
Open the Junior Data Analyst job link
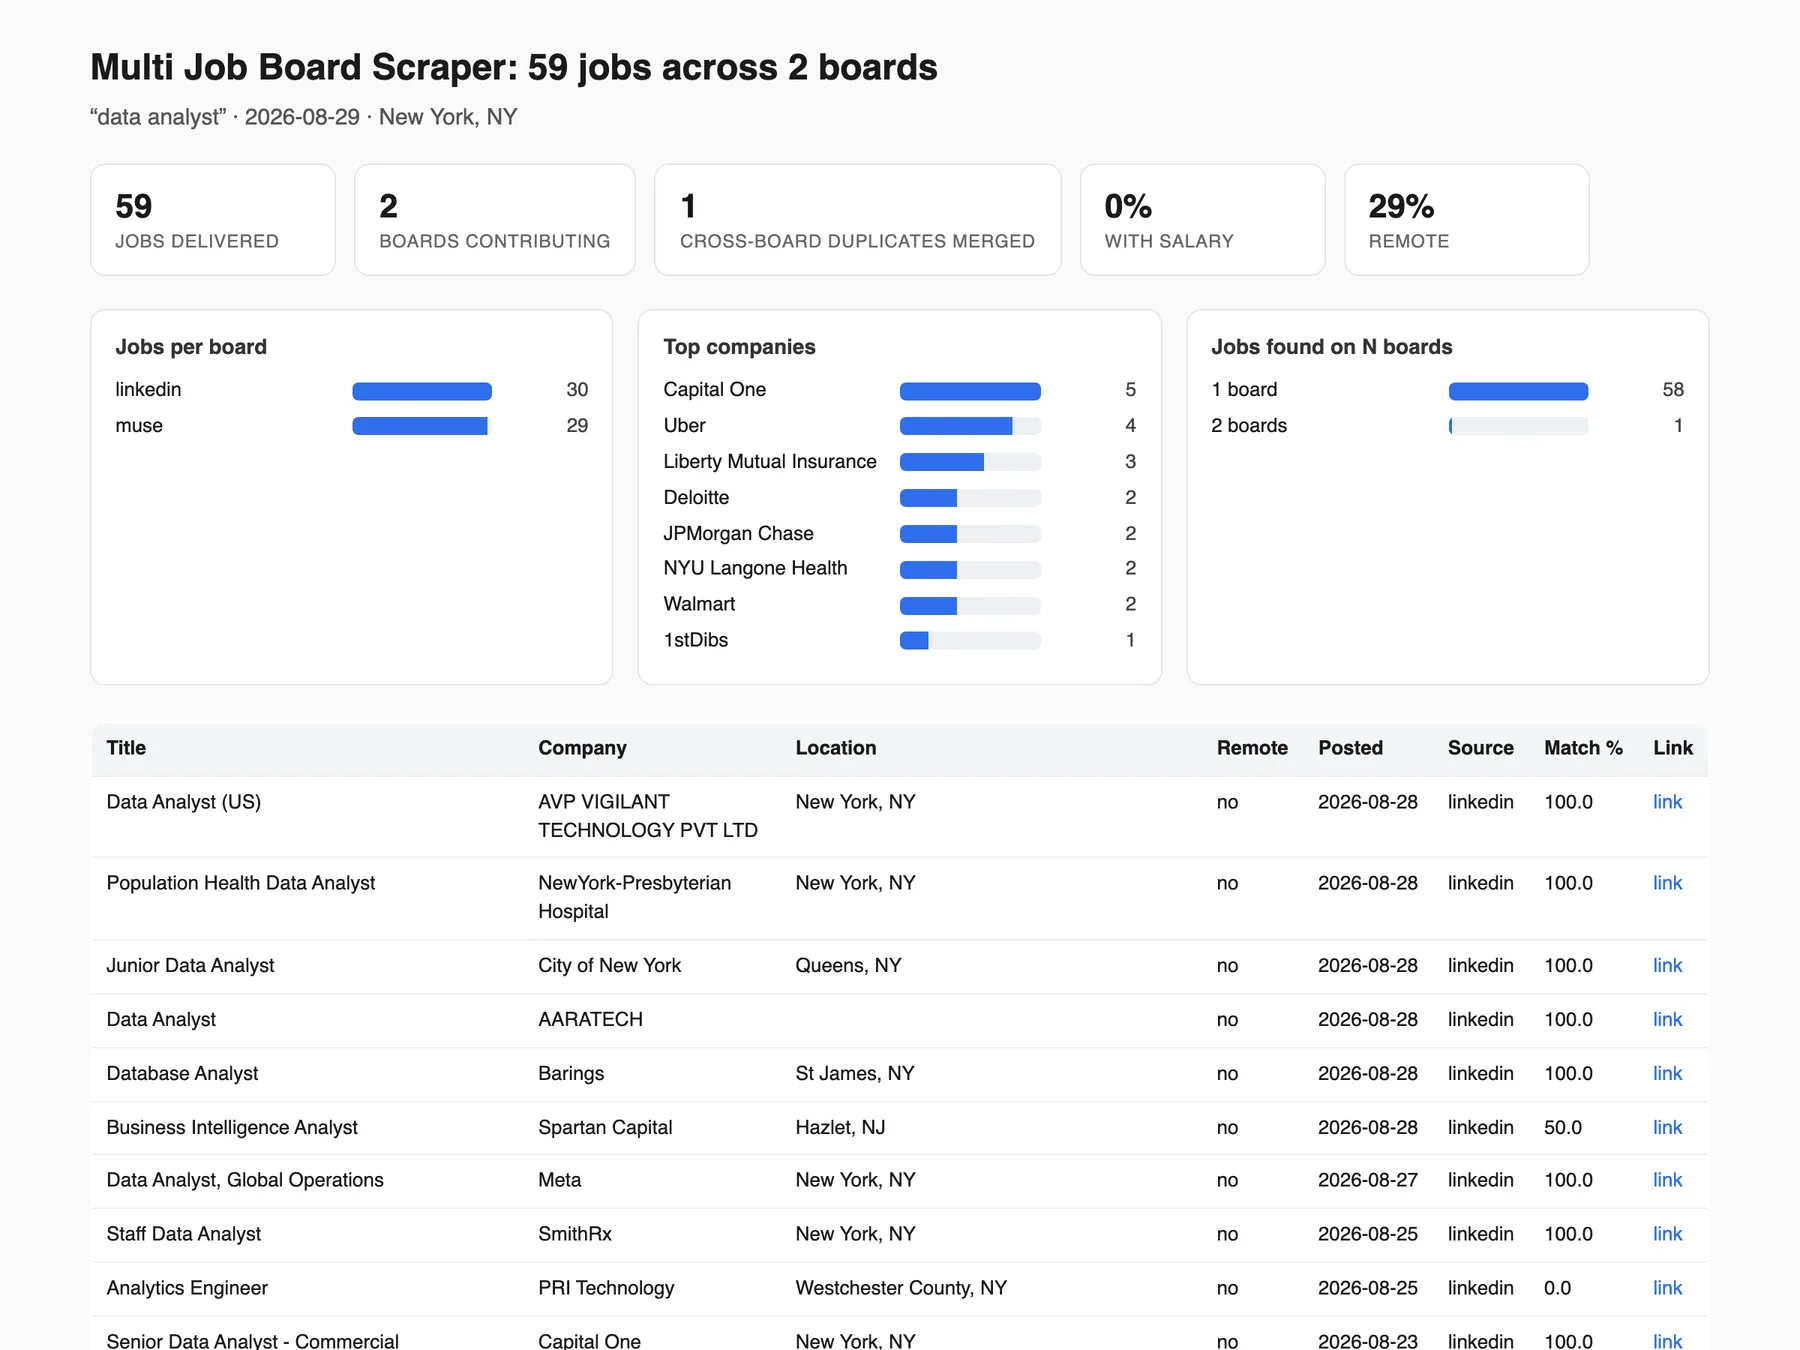pyautogui.click(x=1667, y=965)
